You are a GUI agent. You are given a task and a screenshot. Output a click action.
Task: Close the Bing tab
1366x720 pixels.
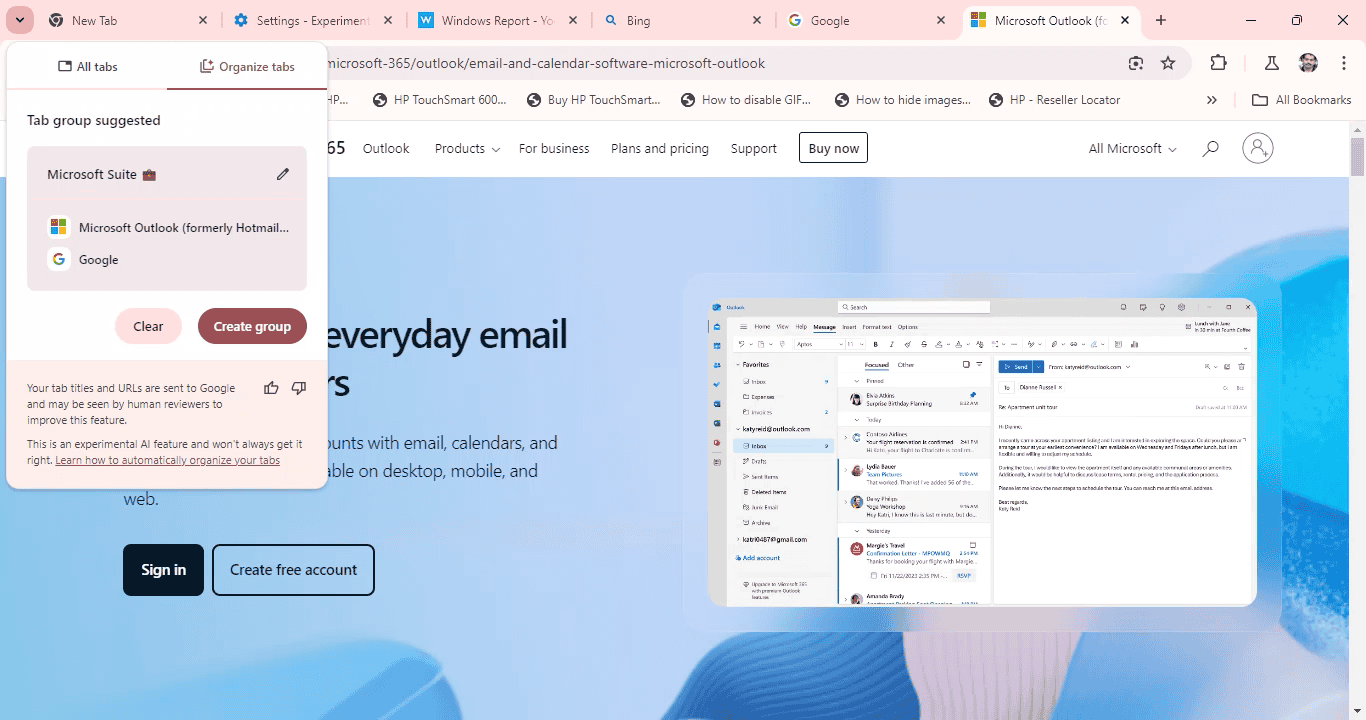pos(757,20)
